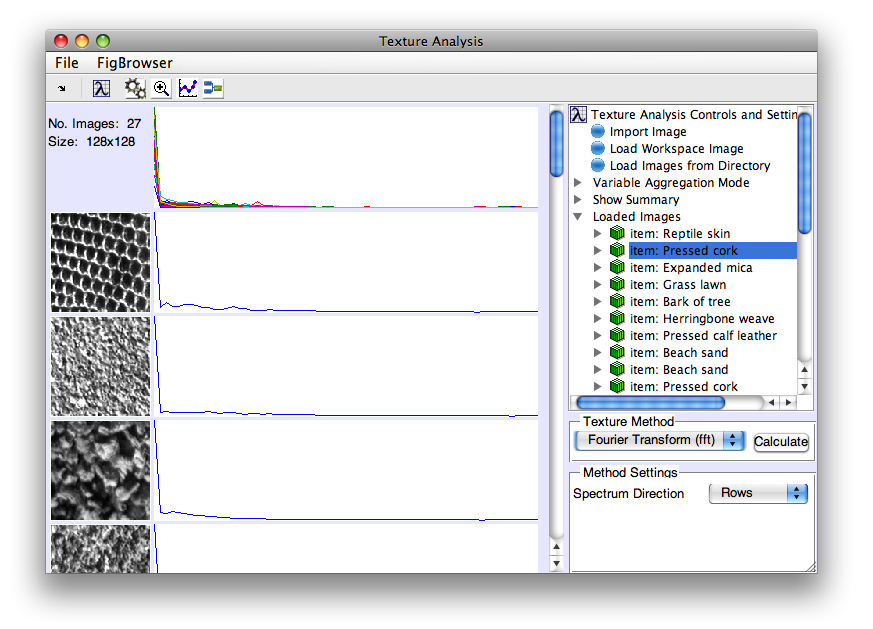Screen dimensions: 873x629
Task: Open the File menu
Action: pyautogui.click(x=67, y=63)
